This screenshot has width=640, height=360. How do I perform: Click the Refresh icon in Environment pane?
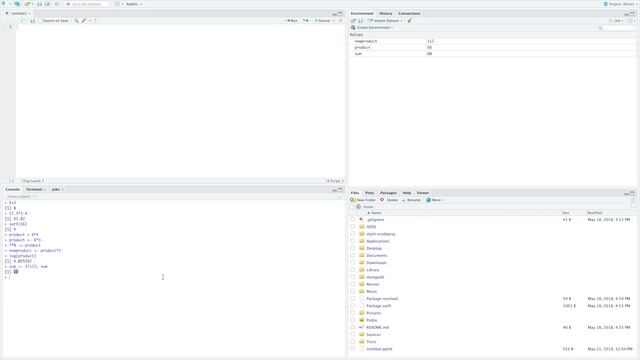631,20
